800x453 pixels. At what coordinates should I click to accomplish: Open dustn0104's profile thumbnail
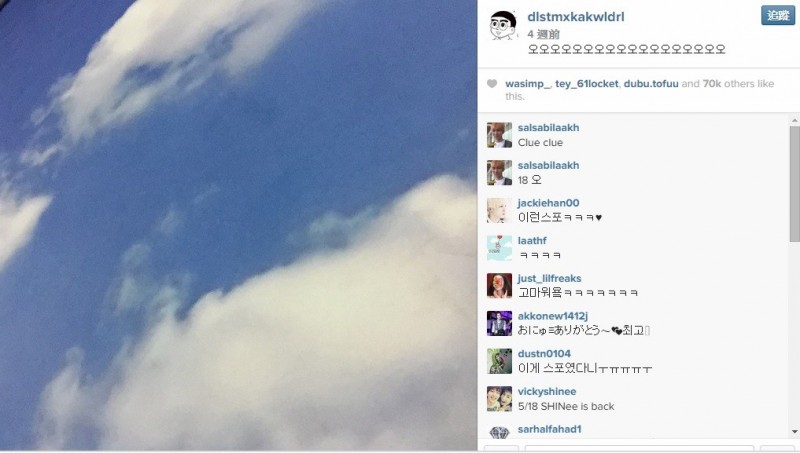pyautogui.click(x=499, y=361)
